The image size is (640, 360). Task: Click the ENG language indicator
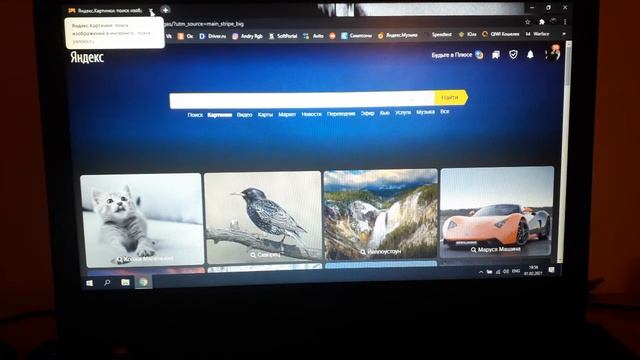click(516, 271)
